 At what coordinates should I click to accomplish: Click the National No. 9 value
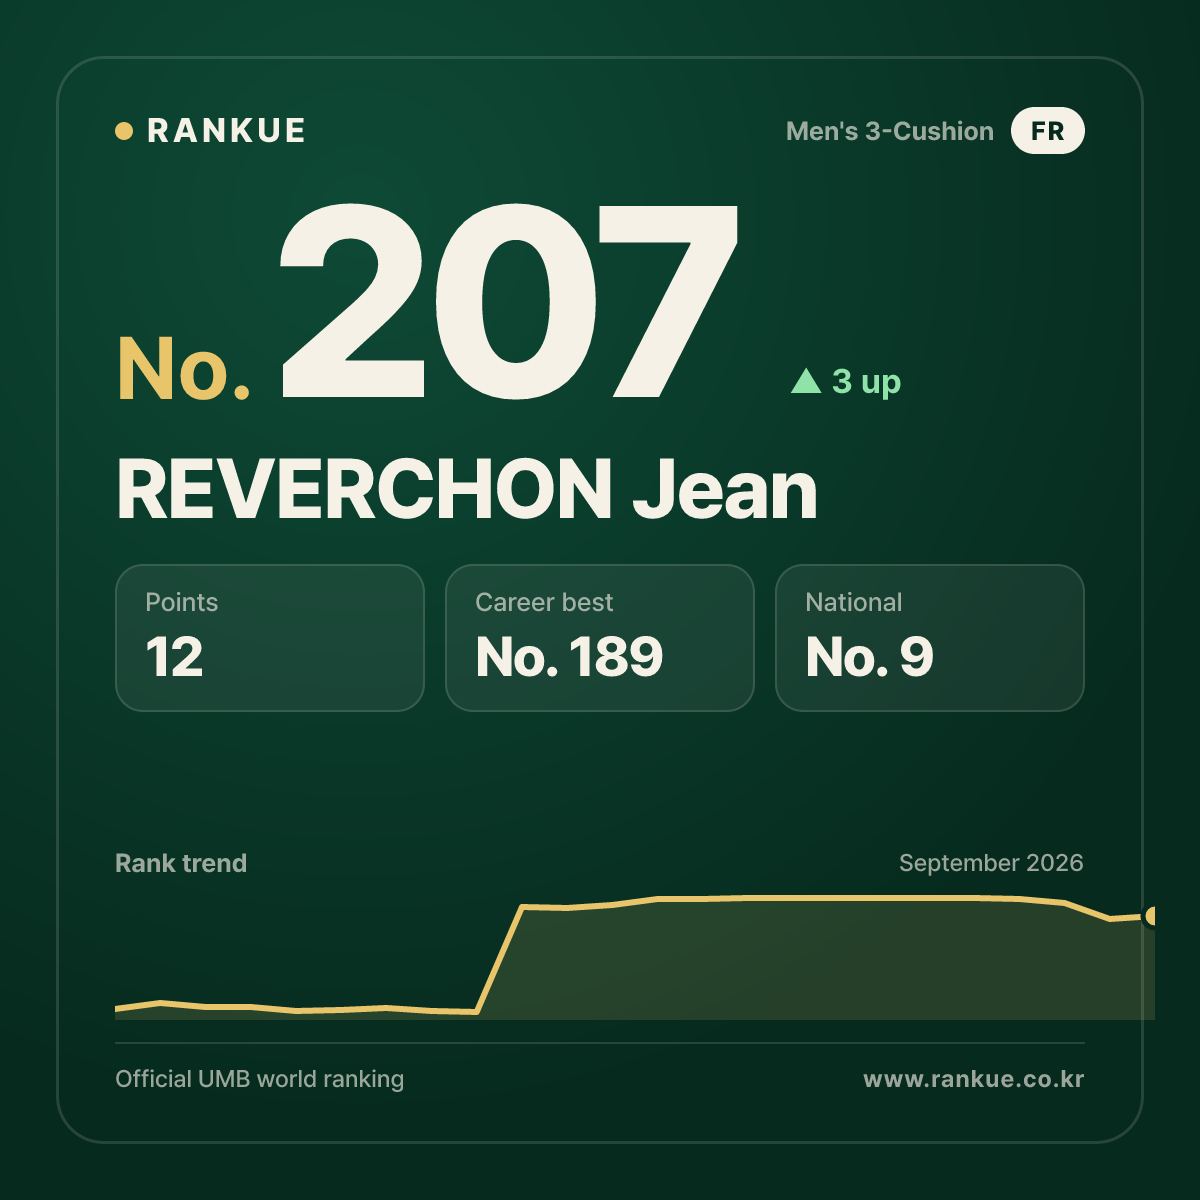869,657
